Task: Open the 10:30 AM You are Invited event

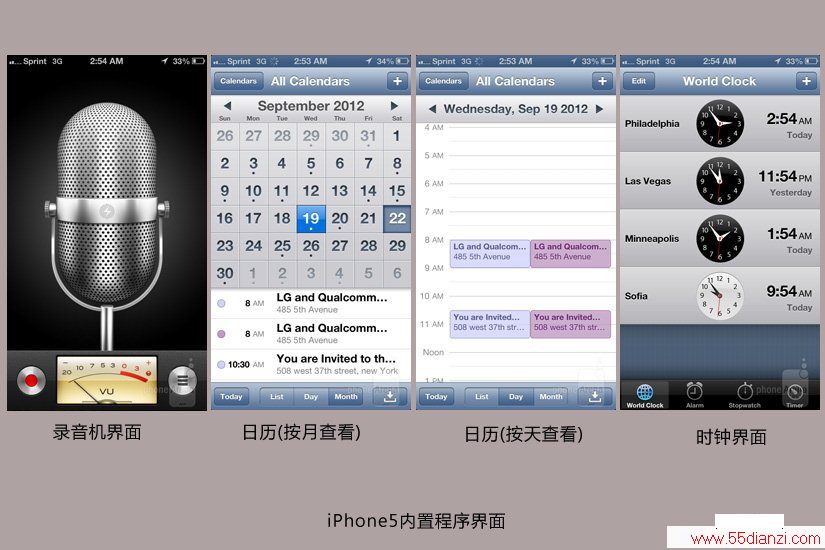Action: pos(311,364)
